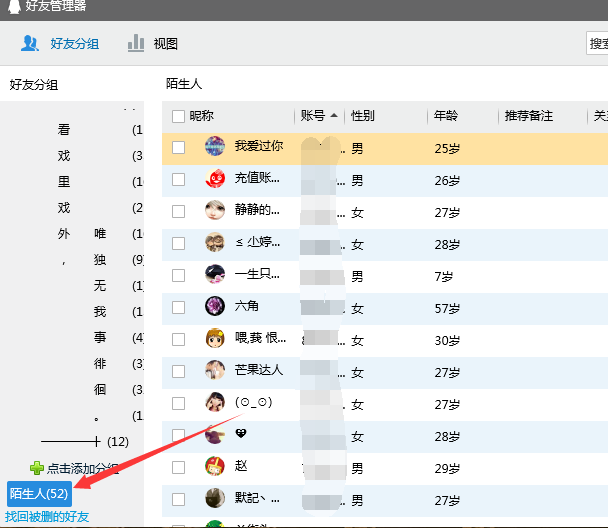Tick the checkbox for 静静的…

pos(178,211)
